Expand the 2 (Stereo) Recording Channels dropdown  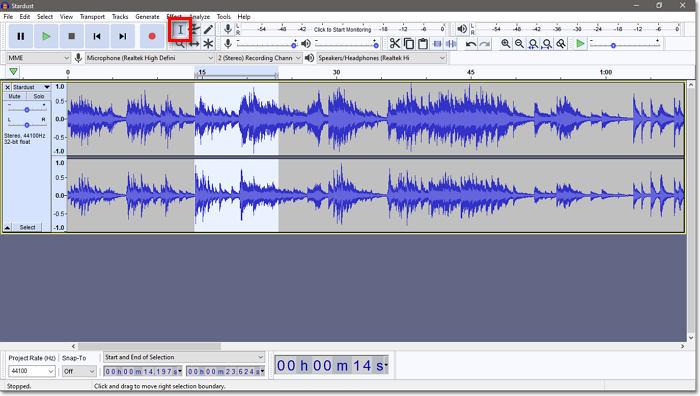259,58
